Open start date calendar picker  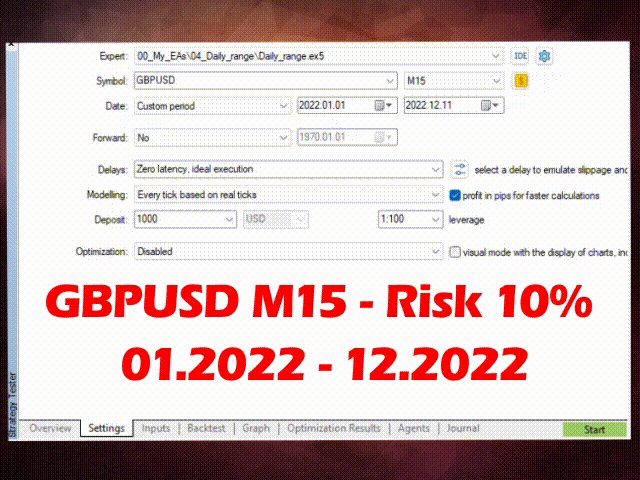pyautogui.click(x=383, y=105)
